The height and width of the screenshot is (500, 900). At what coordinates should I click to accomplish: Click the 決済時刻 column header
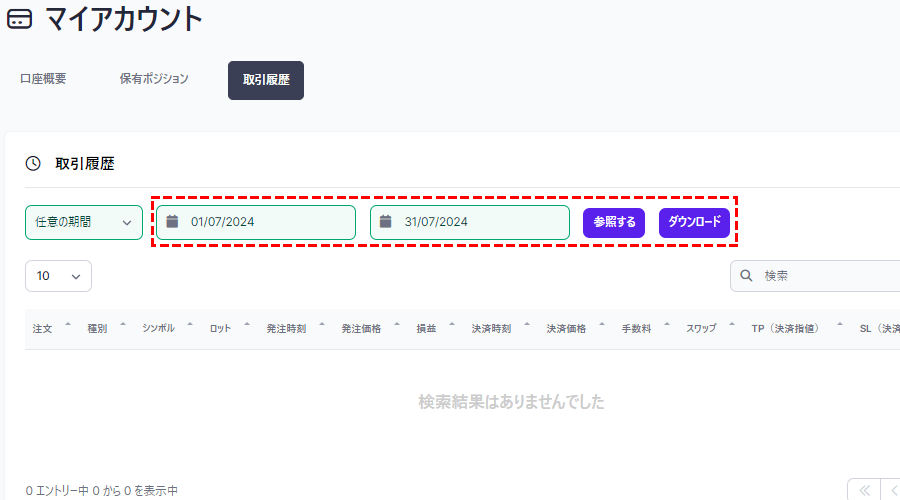click(491, 329)
